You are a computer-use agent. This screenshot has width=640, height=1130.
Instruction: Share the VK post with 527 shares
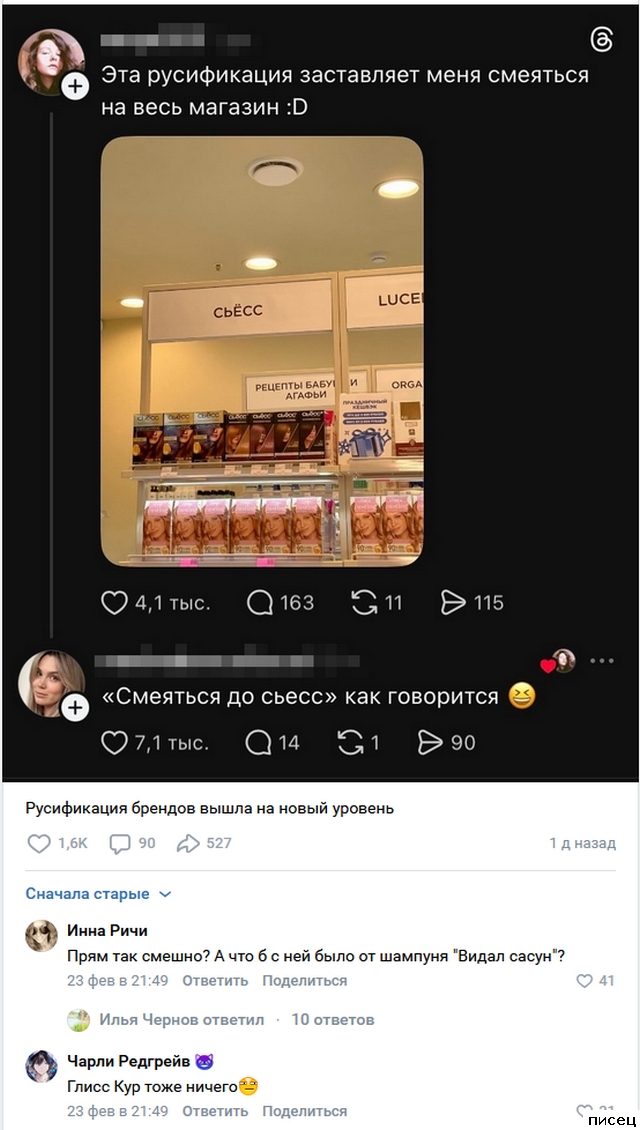tap(188, 843)
